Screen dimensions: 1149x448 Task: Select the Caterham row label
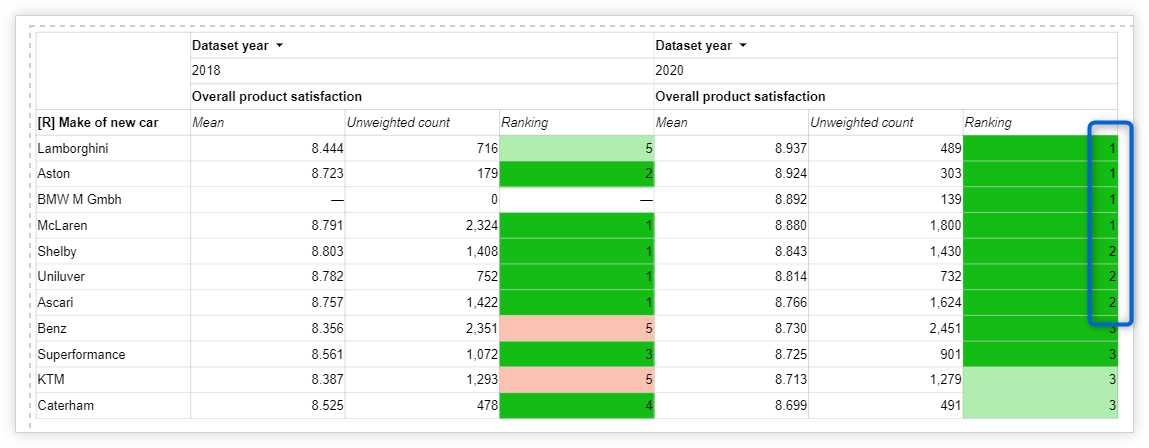pyautogui.click(x=63, y=405)
